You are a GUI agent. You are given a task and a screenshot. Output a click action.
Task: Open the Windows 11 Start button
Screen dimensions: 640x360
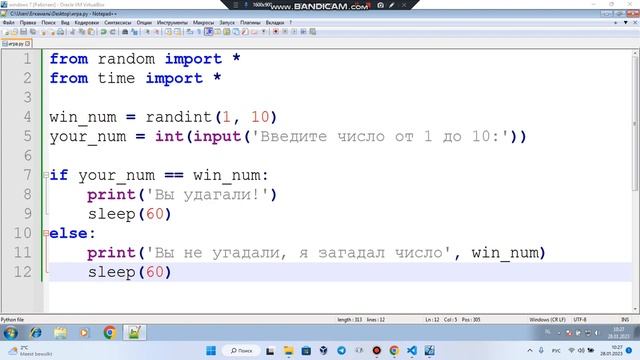click(x=211, y=351)
